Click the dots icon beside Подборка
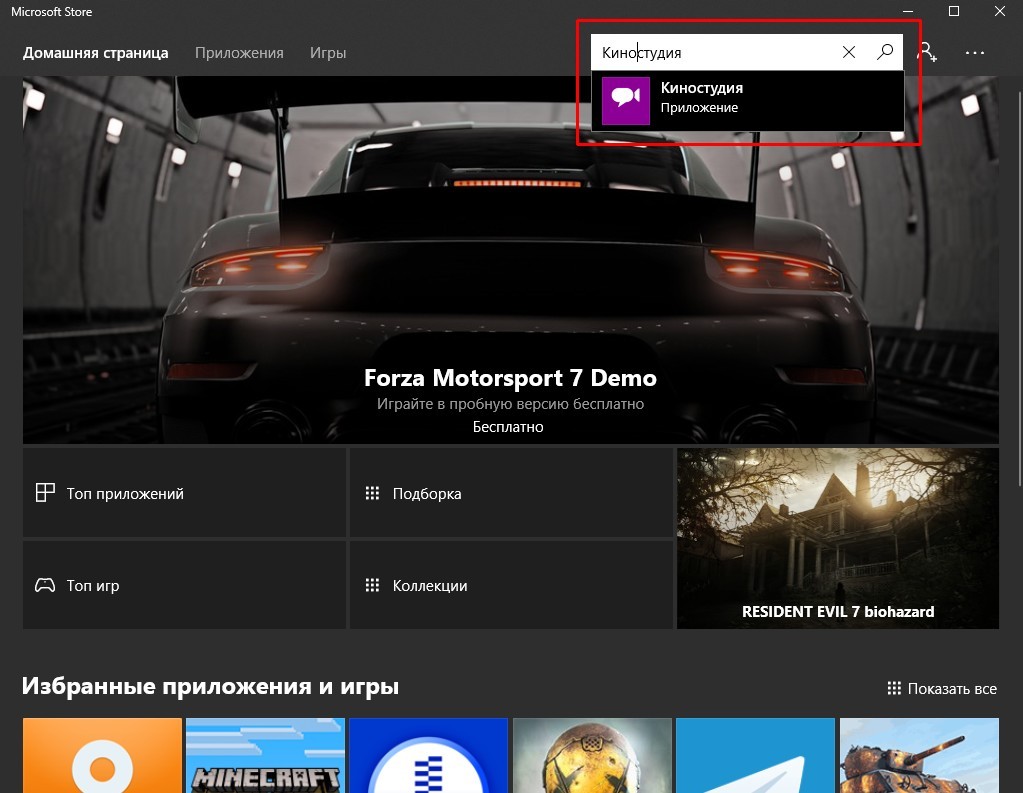Image resolution: width=1023 pixels, height=793 pixels. (x=372, y=493)
